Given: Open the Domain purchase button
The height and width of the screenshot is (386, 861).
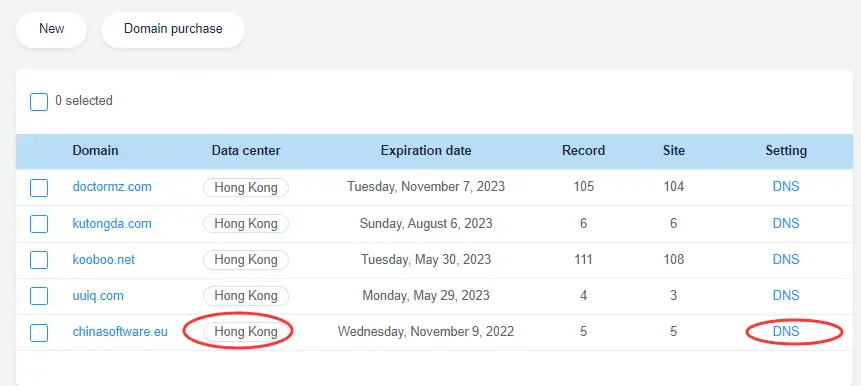Looking at the screenshot, I should (x=173, y=29).
